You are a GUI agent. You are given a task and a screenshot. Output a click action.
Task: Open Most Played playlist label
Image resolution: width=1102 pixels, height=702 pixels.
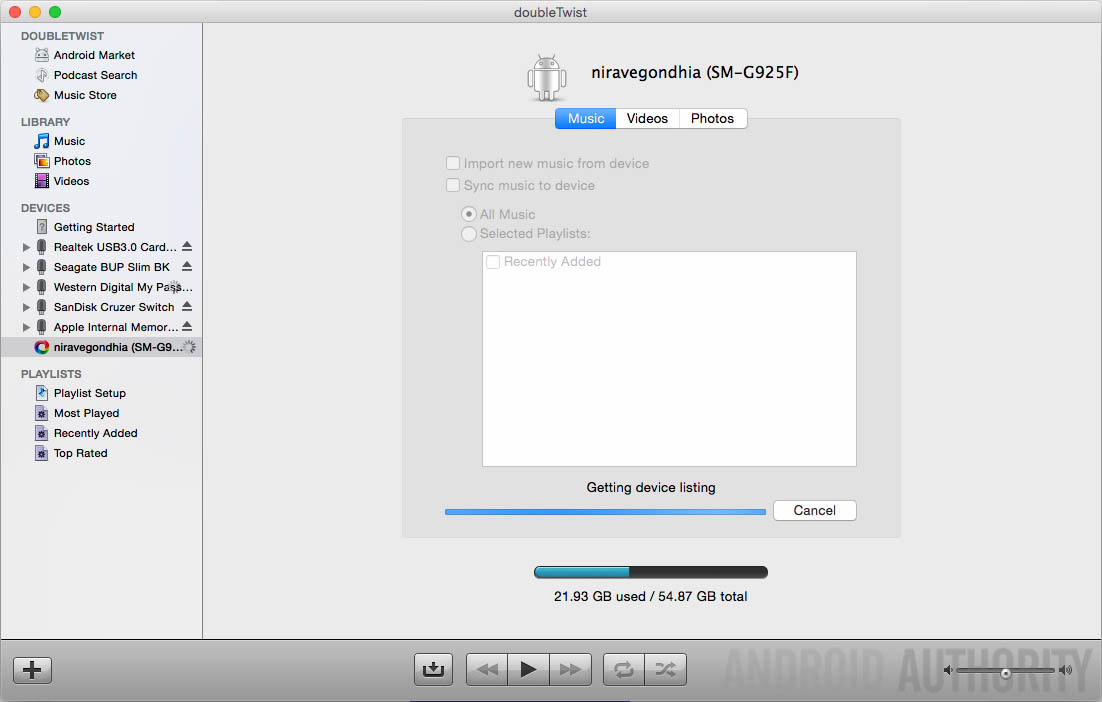click(86, 413)
